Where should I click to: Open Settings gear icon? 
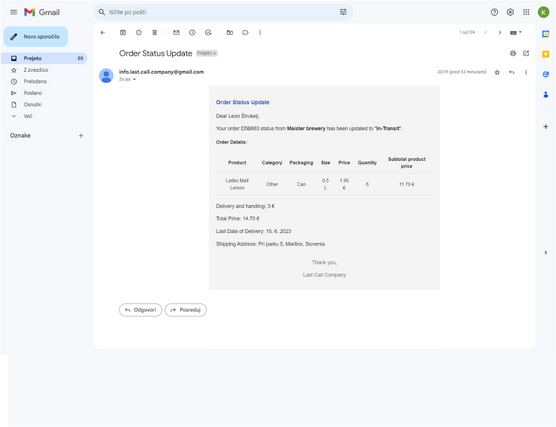[x=510, y=12]
